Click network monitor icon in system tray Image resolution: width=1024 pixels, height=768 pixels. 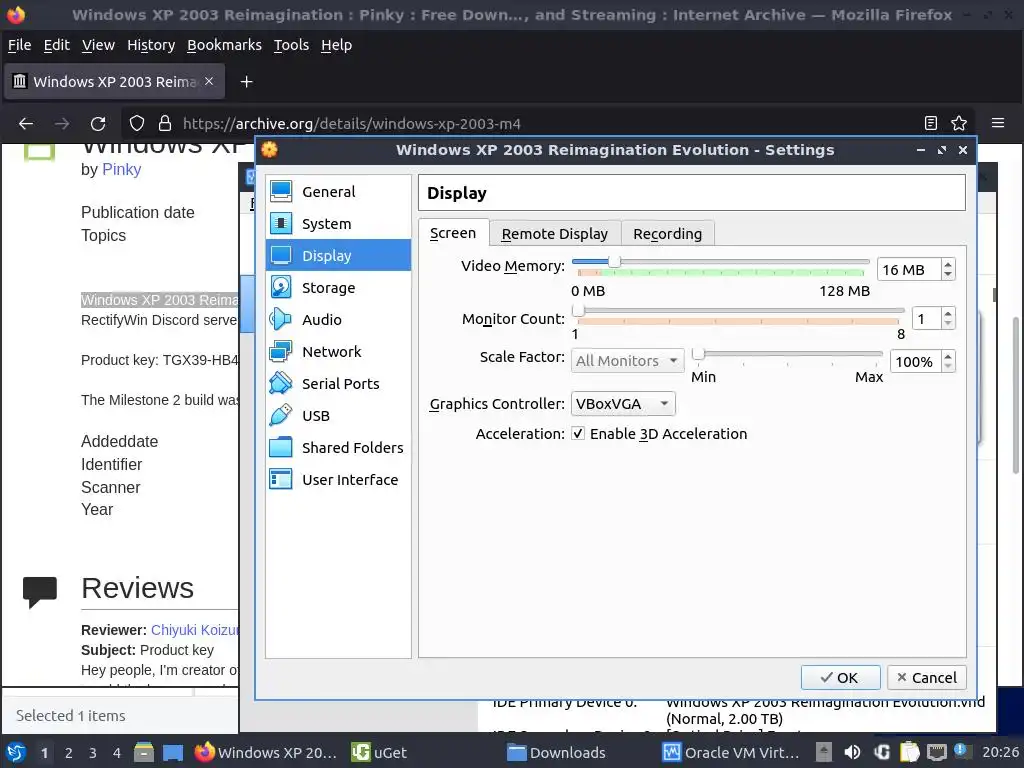click(x=936, y=752)
